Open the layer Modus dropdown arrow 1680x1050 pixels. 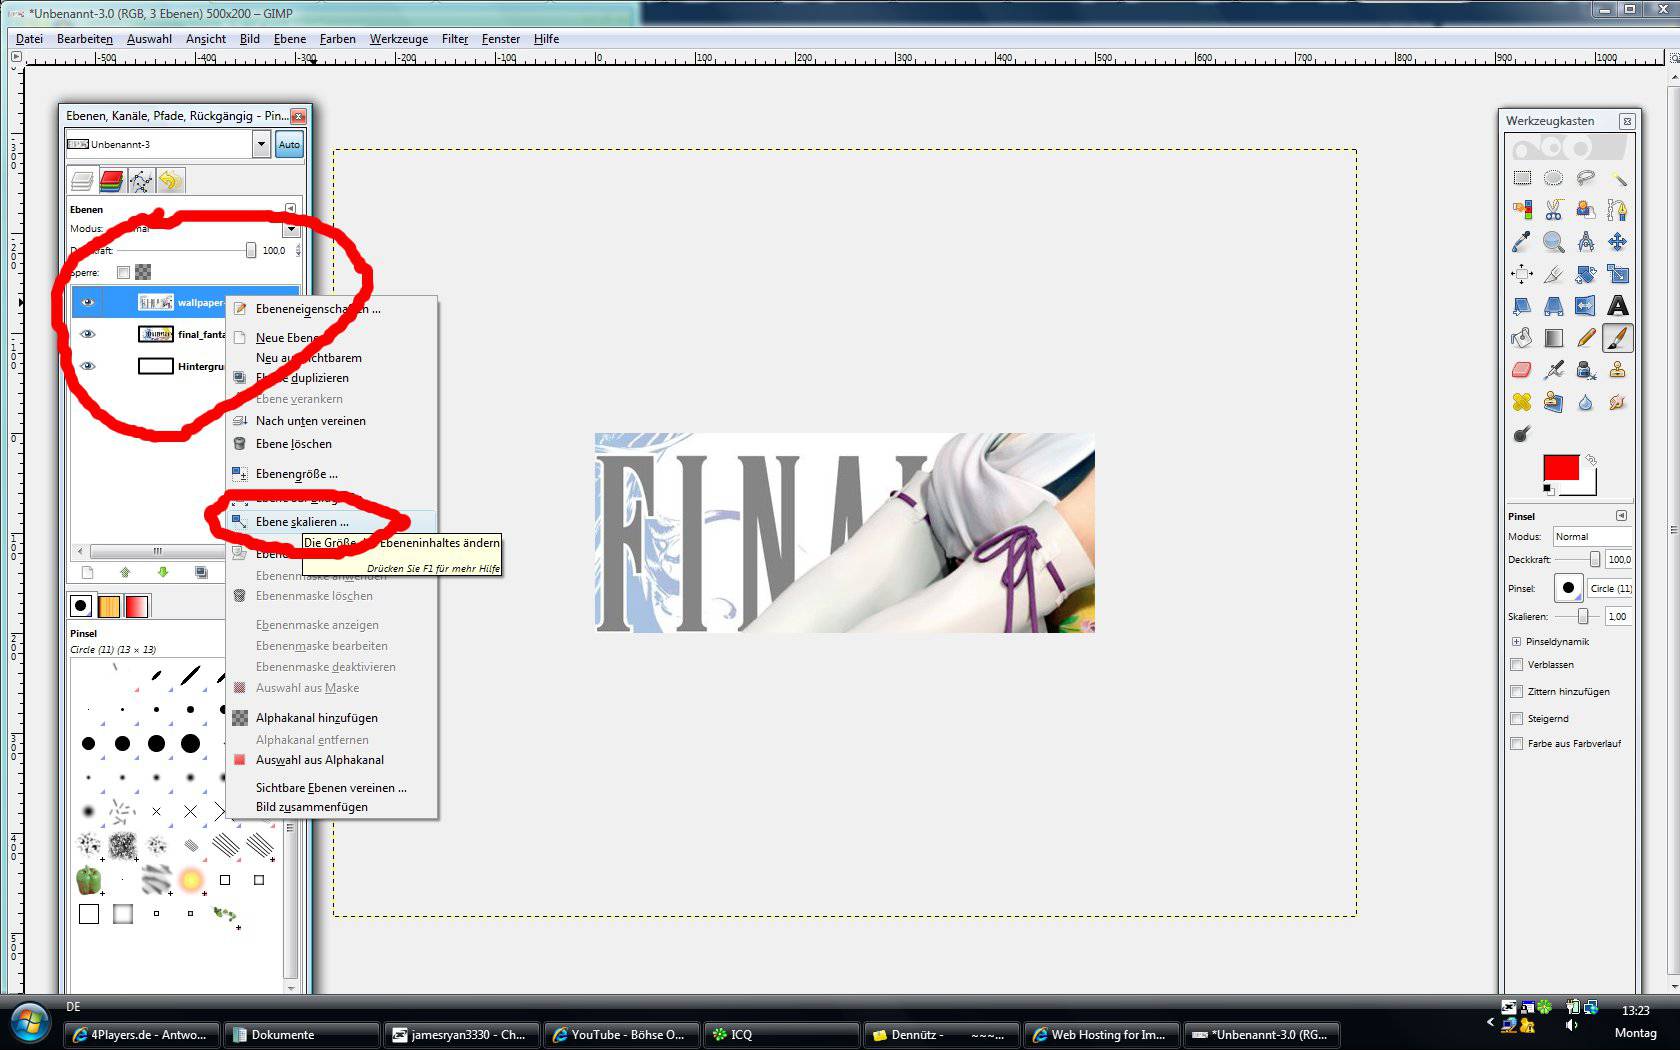click(291, 229)
